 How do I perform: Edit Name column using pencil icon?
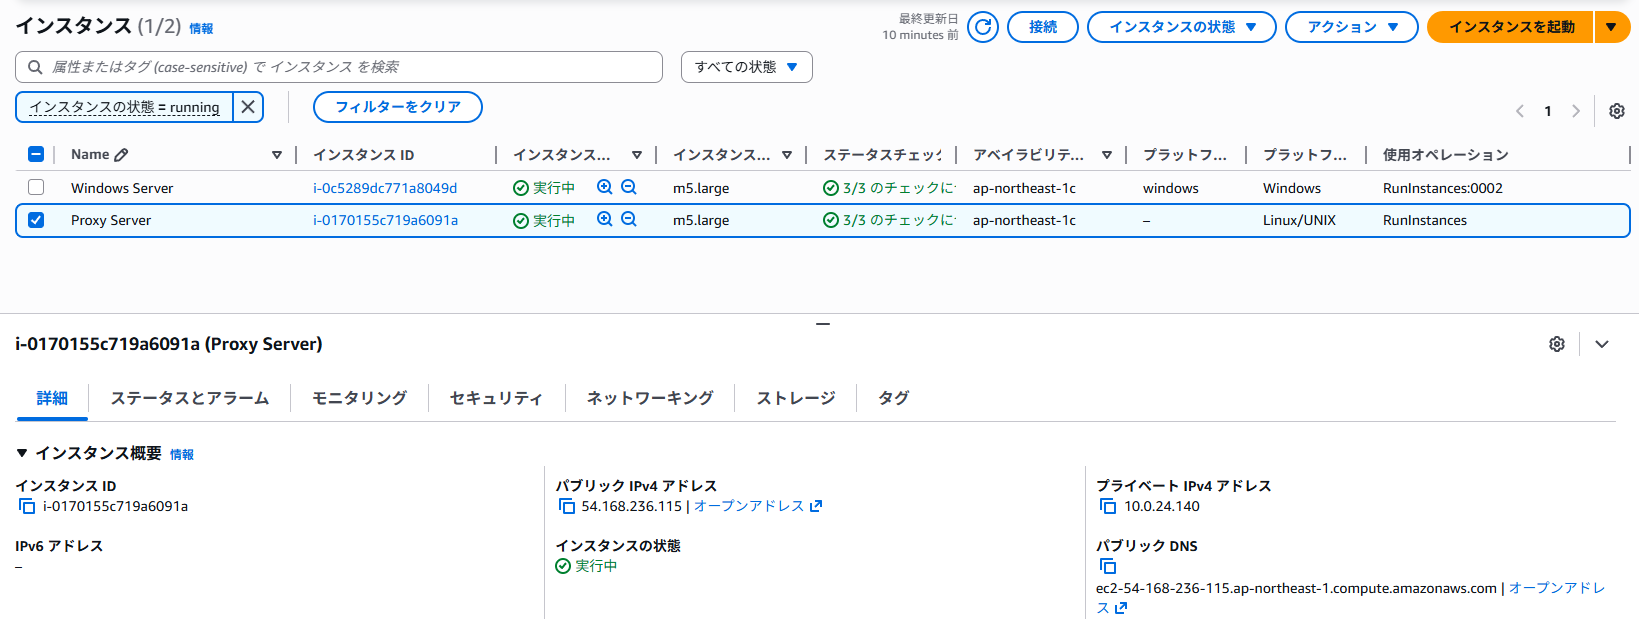tap(122, 155)
